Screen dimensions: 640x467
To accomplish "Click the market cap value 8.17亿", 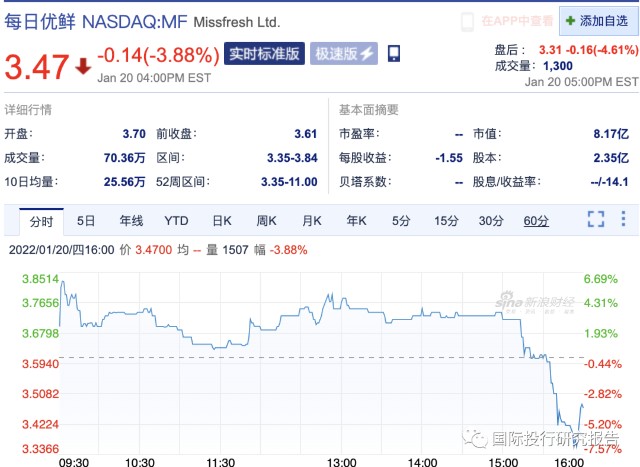I will click(x=611, y=134).
